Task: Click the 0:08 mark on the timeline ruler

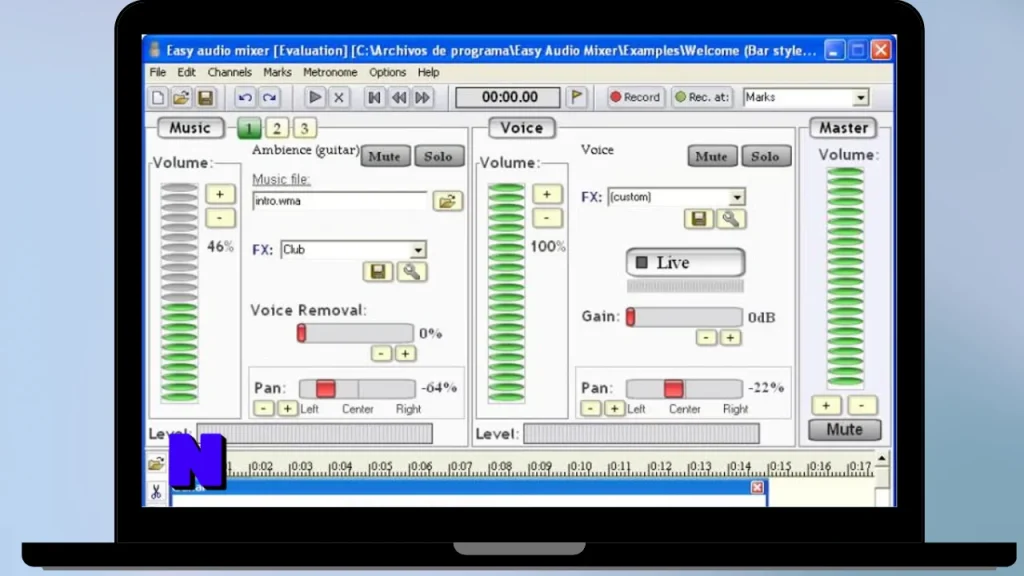Action: [500, 466]
